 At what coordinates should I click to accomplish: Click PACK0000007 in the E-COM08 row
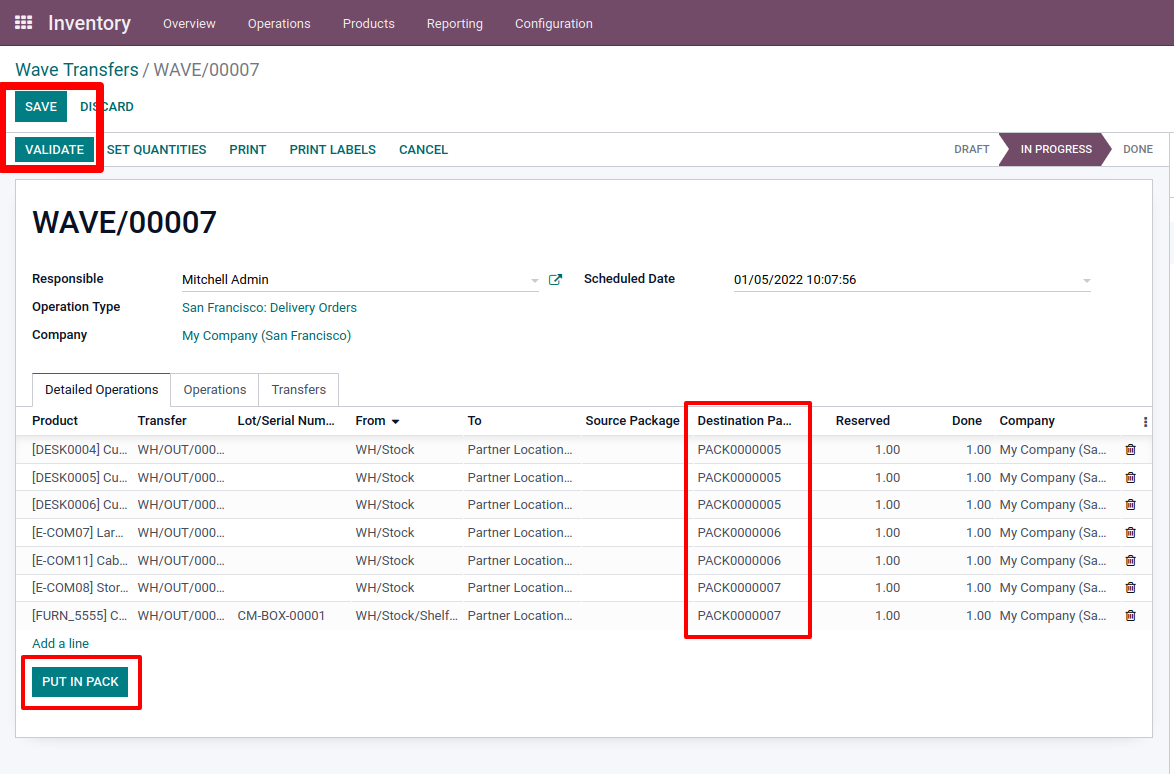(739, 588)
